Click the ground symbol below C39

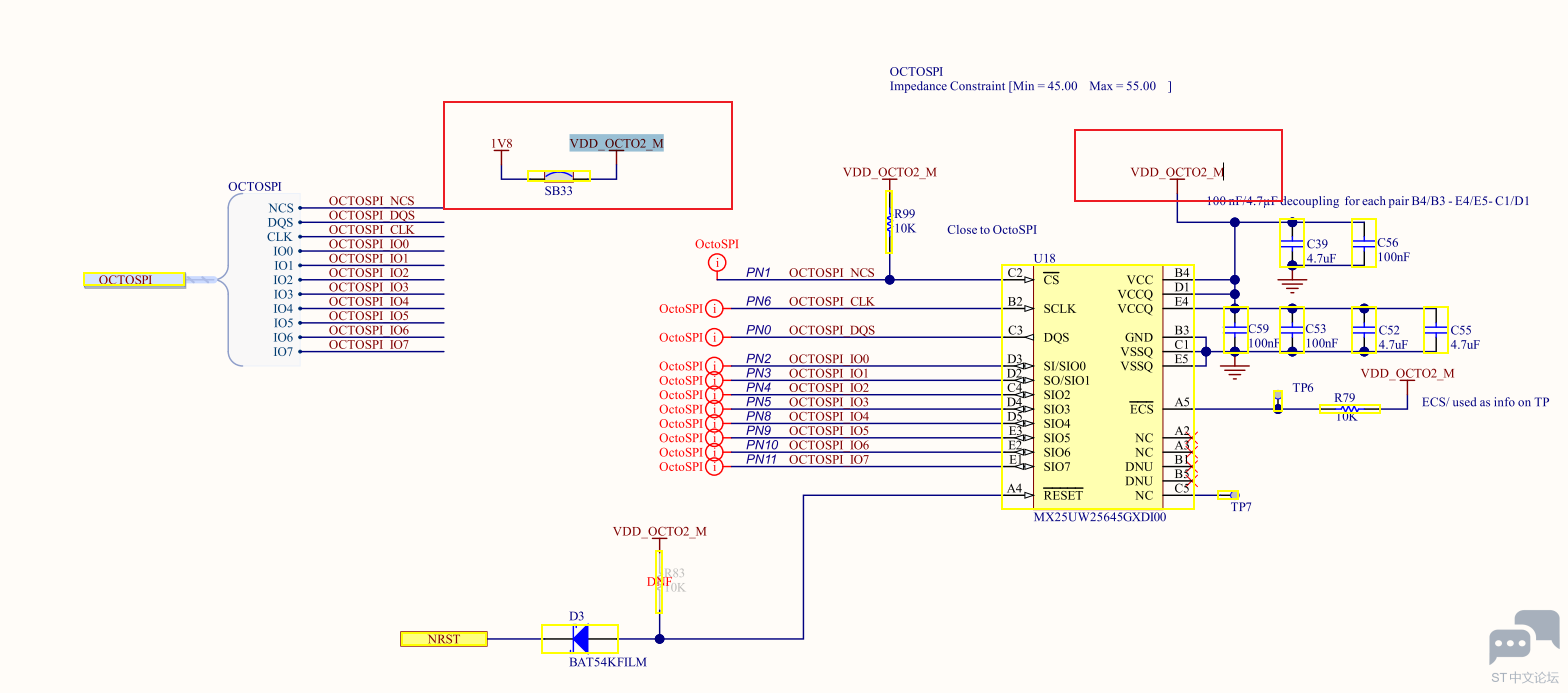click(1292, 285)
